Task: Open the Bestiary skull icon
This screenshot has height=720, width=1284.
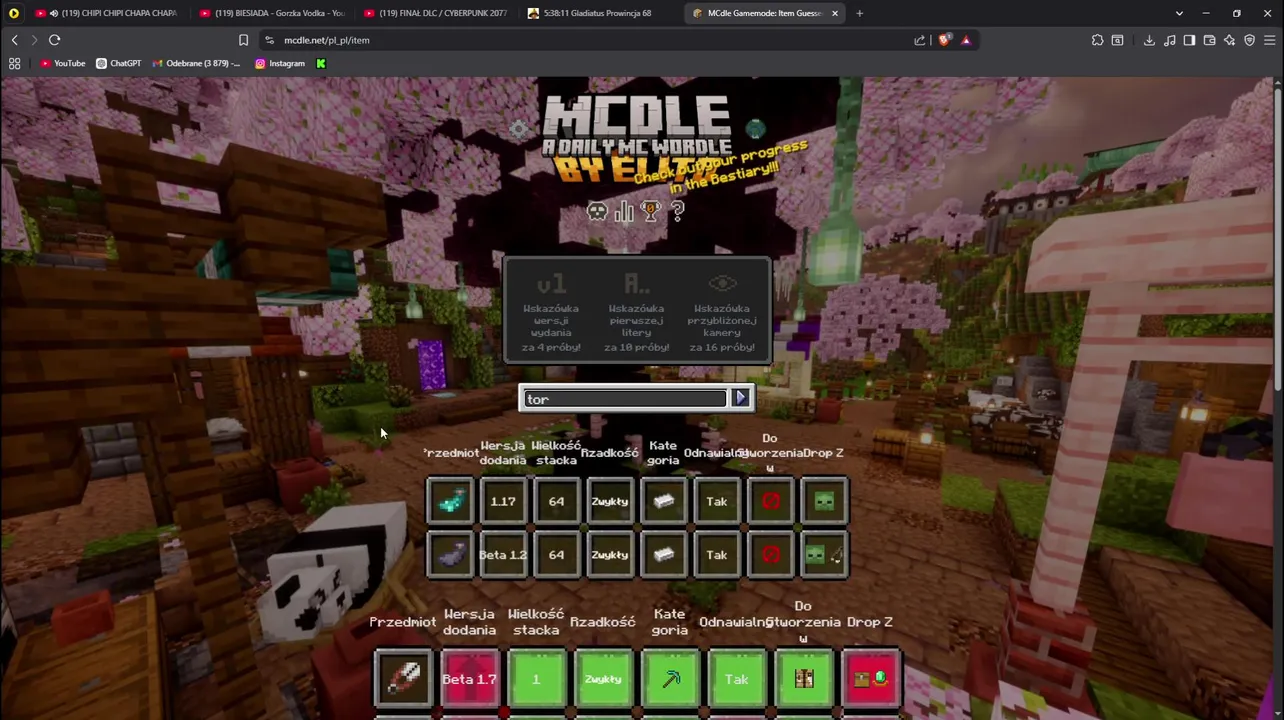Action: (597, 211)
